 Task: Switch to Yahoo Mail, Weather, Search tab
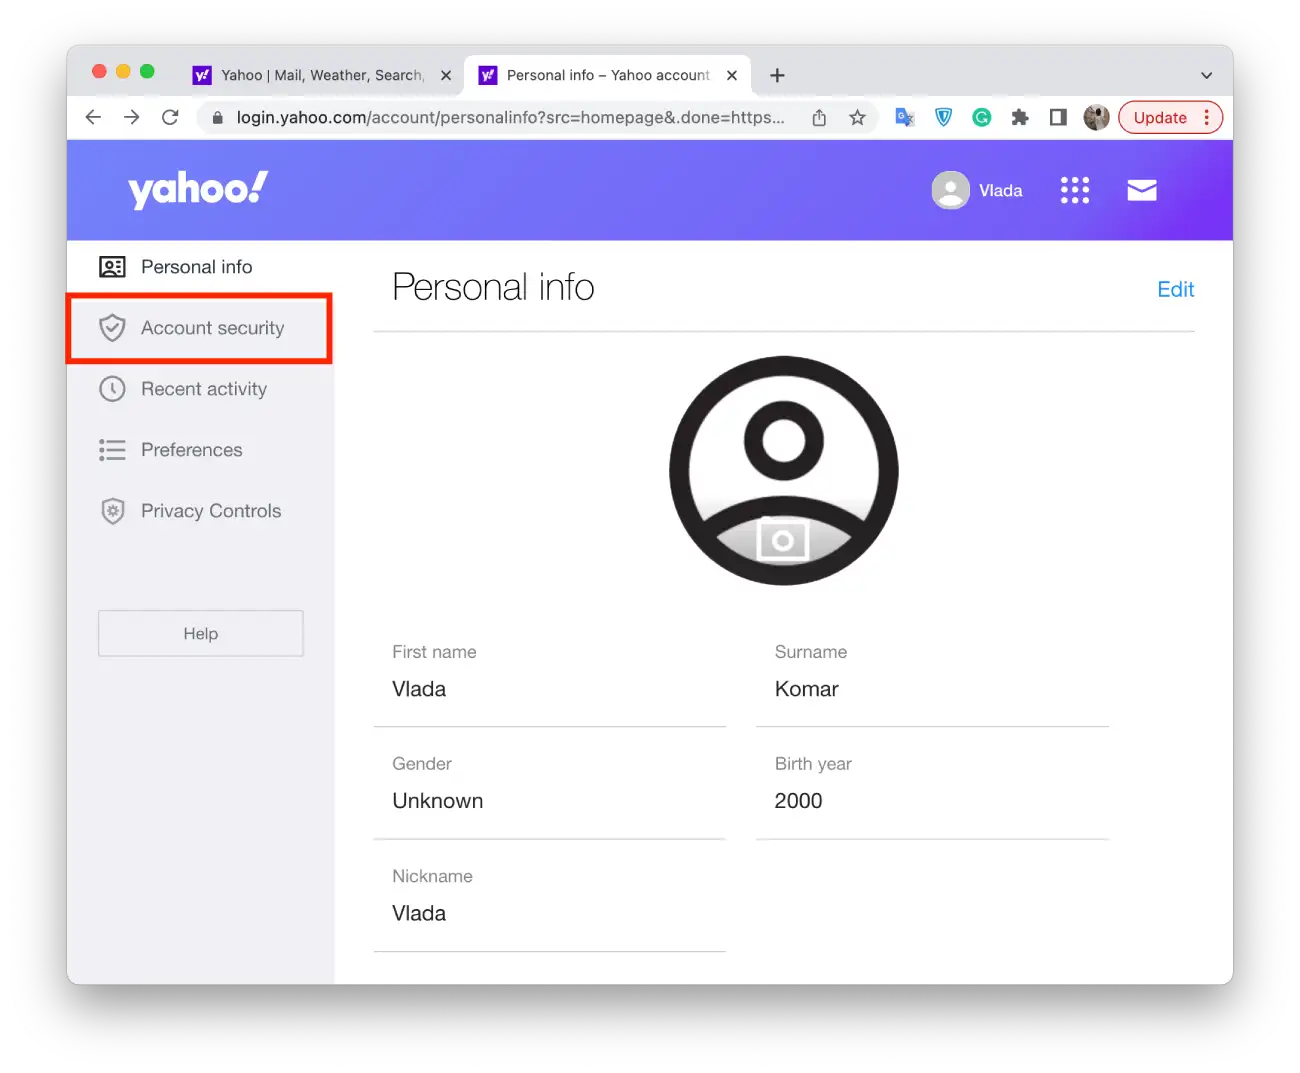322,75
